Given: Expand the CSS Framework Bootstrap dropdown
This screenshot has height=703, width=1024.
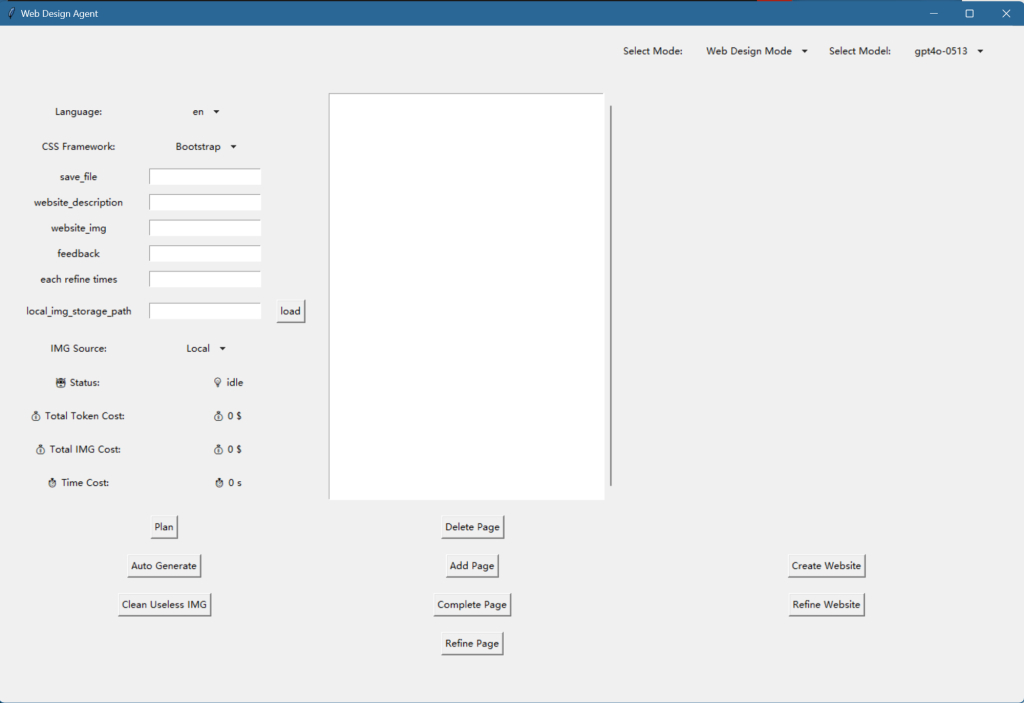Looking at the screenshot, I should 206,147.
